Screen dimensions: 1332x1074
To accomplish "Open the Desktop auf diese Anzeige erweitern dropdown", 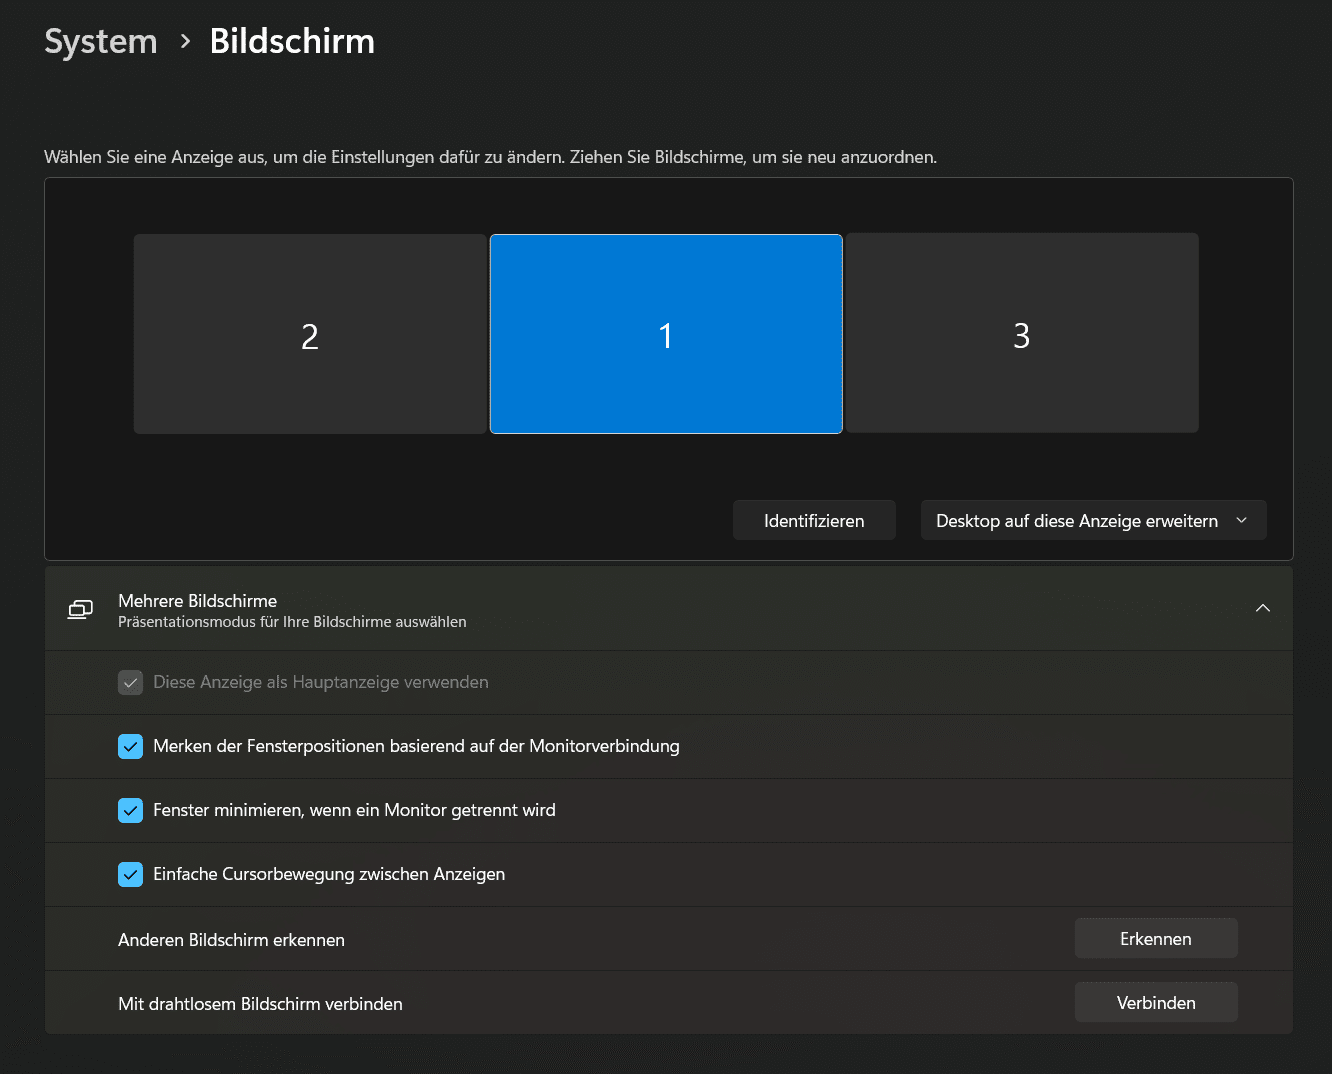I will click(1093, 520).
